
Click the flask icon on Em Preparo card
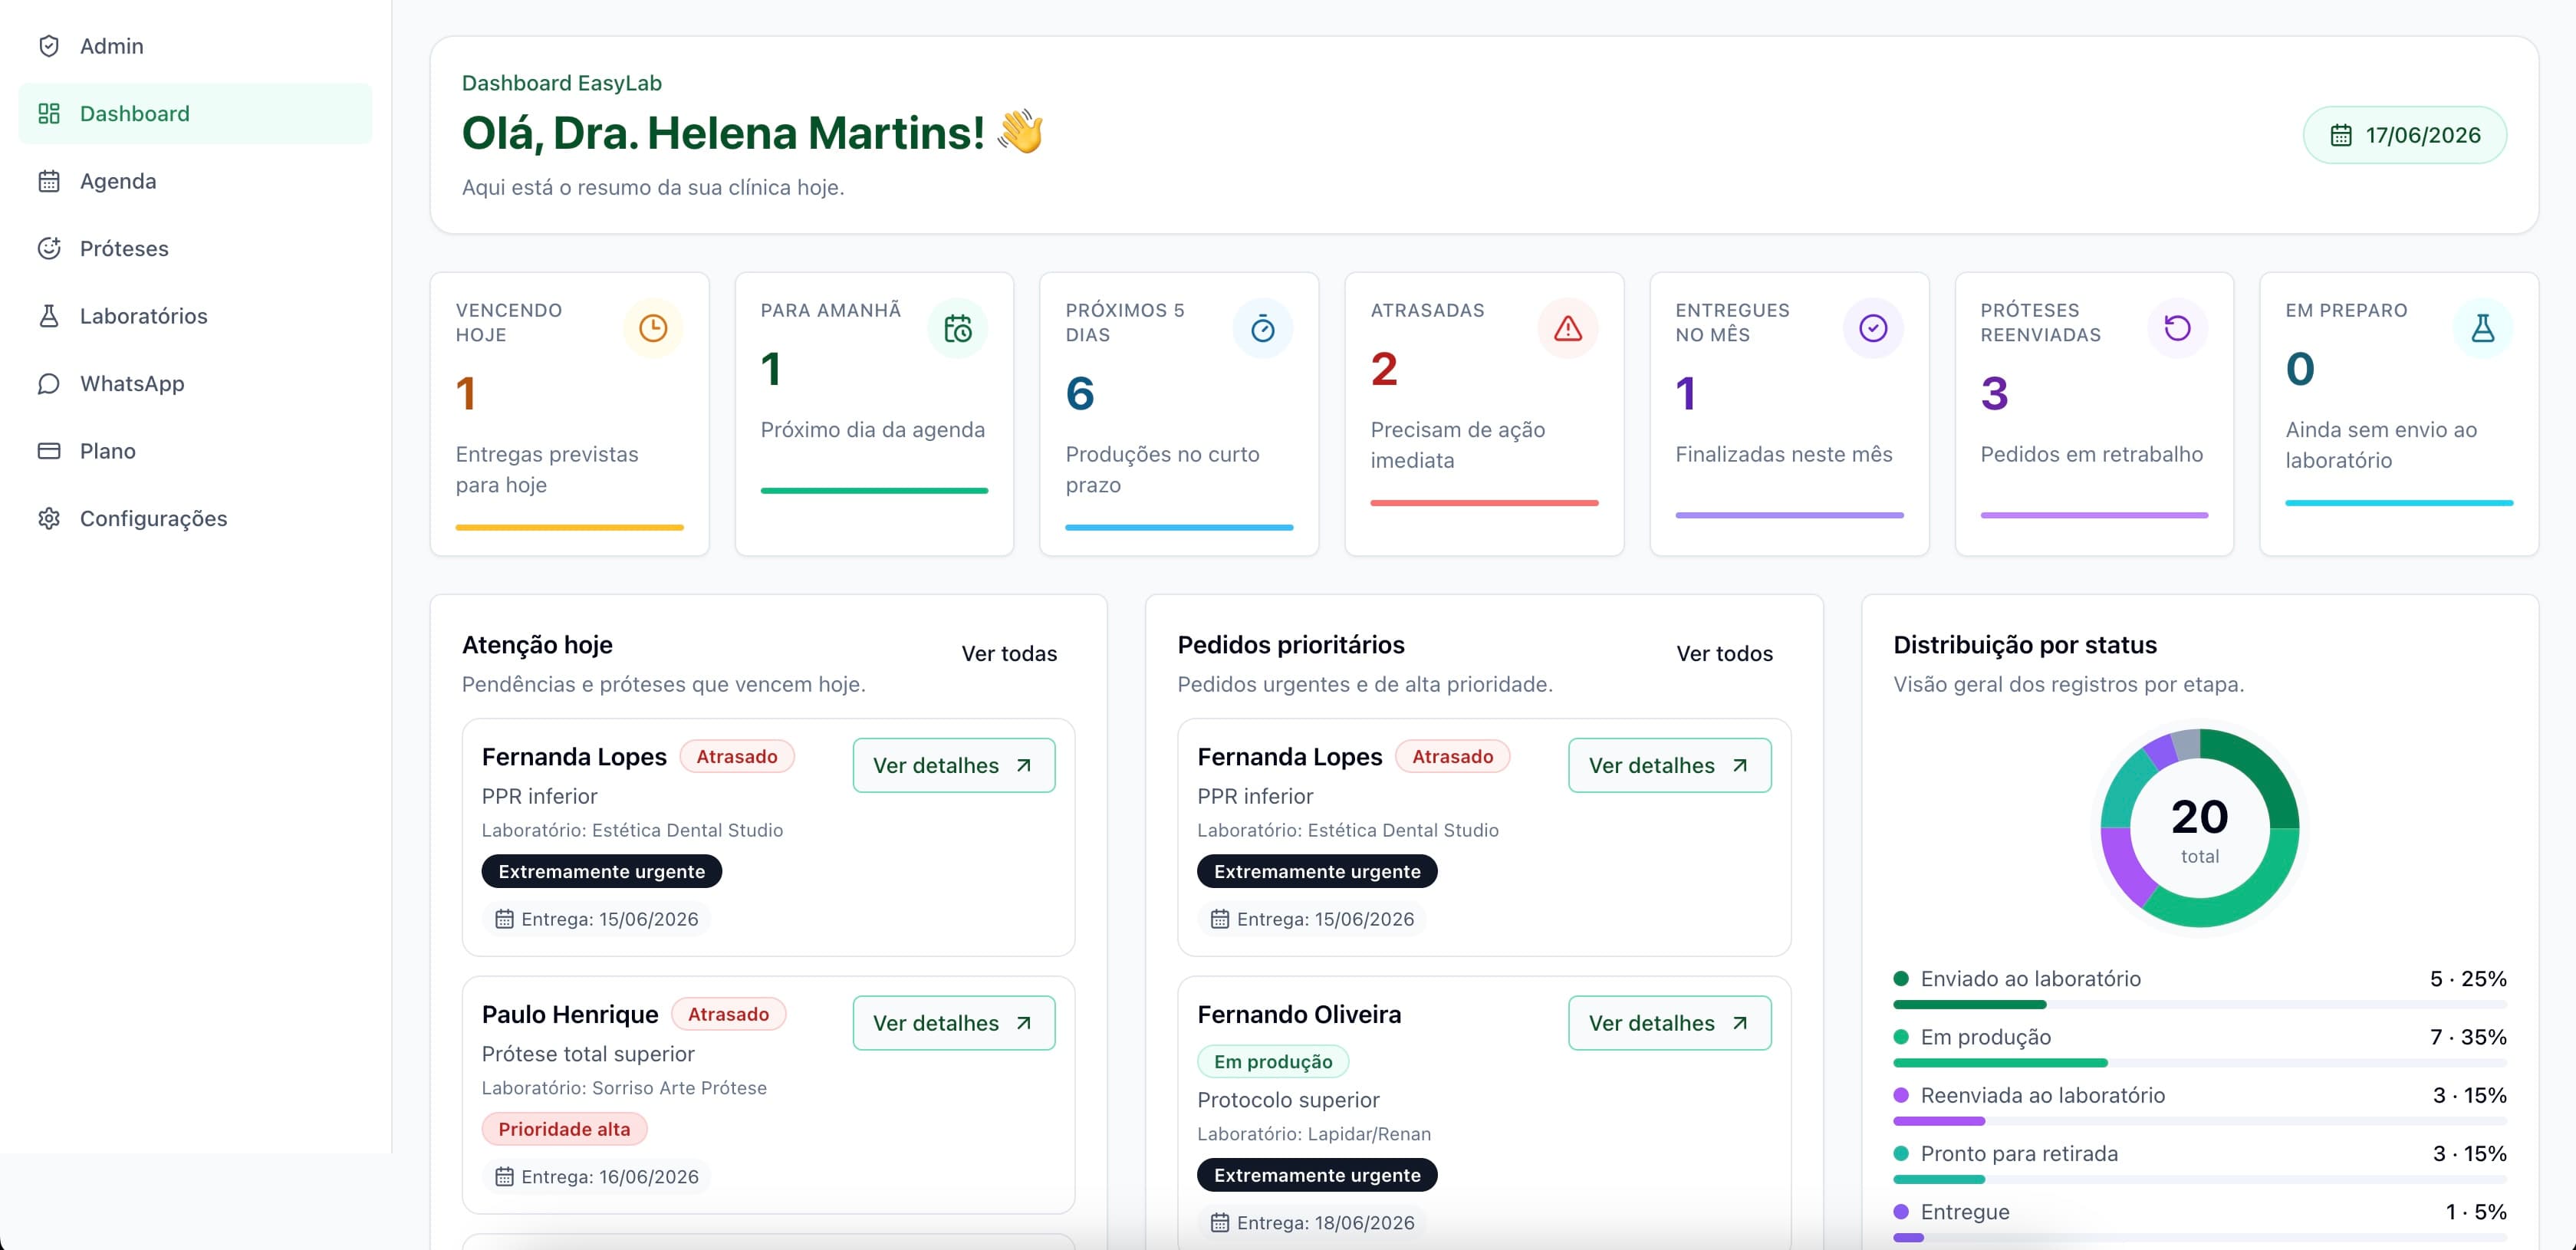(2483, 328)
